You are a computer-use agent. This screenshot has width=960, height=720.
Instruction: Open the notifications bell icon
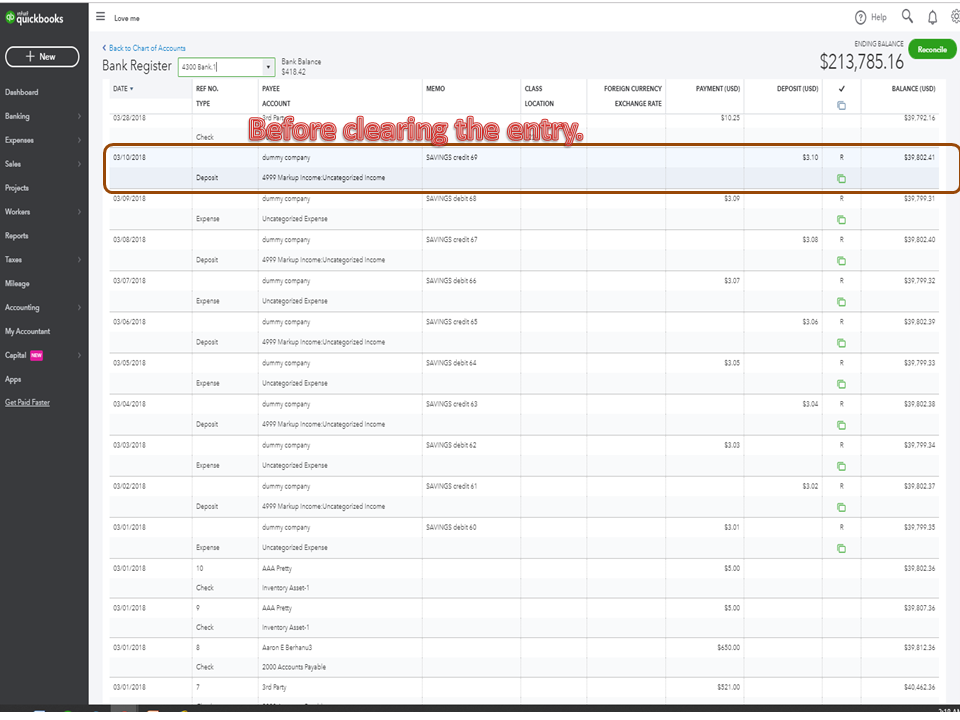click(x=932, y=18)
